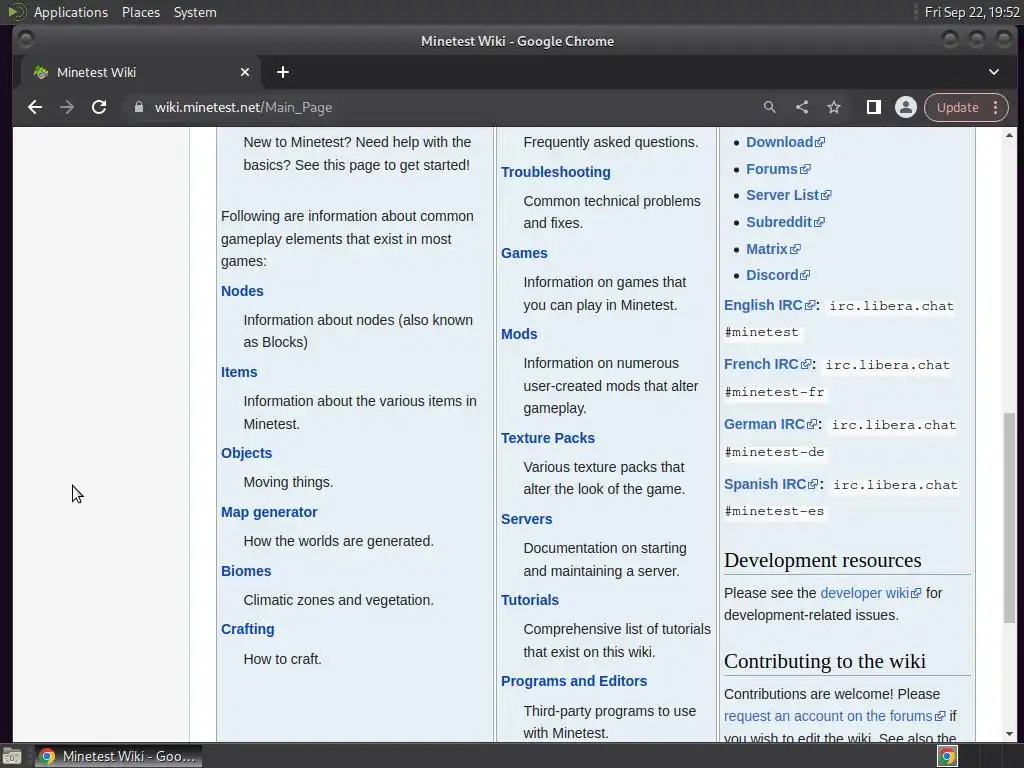Screen dimensions: 1024x768
Task: Open the Chrome side panel
Action: pyautogui.click(x=874, y=107)
